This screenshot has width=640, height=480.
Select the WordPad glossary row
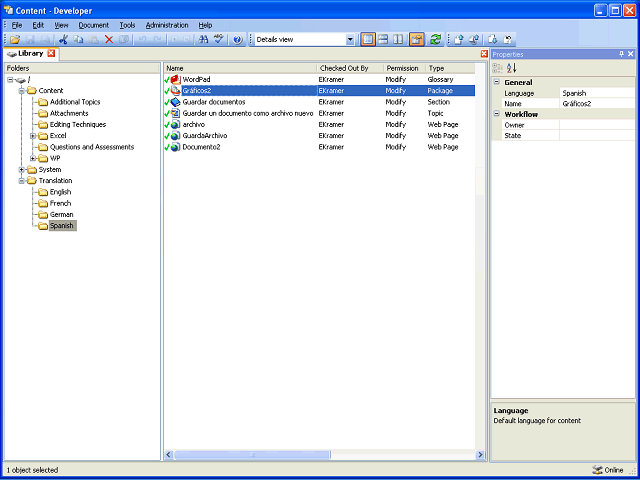tap(320, 80)
